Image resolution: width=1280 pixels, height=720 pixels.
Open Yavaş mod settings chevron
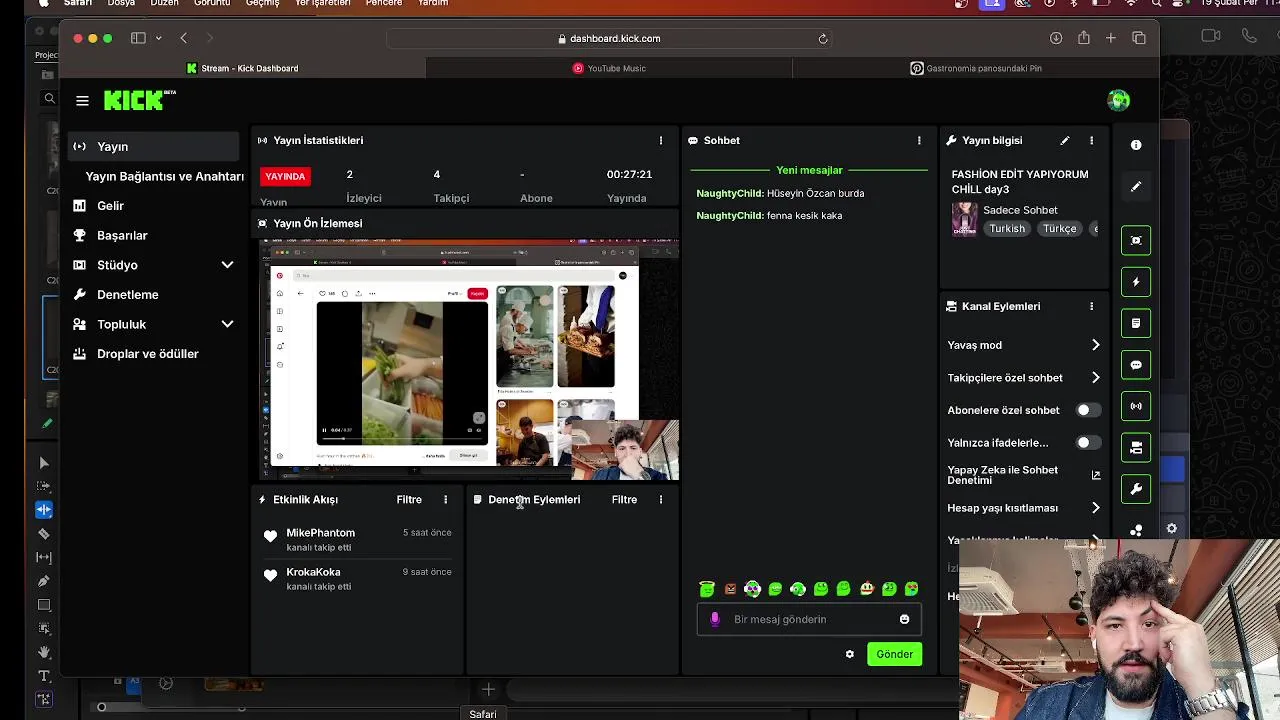1095,345
